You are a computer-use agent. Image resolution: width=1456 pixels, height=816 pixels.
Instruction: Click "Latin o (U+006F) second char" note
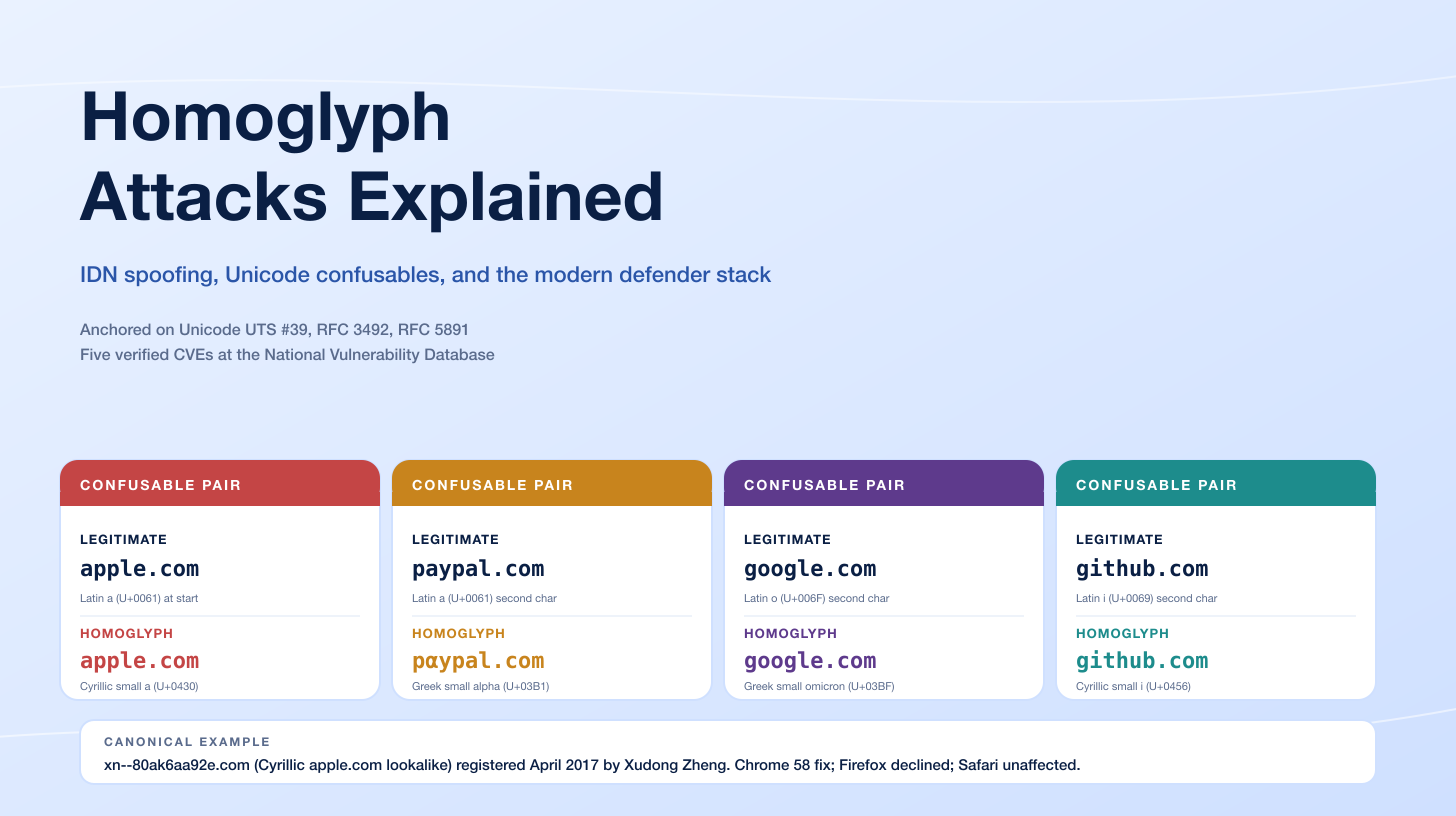817,599
